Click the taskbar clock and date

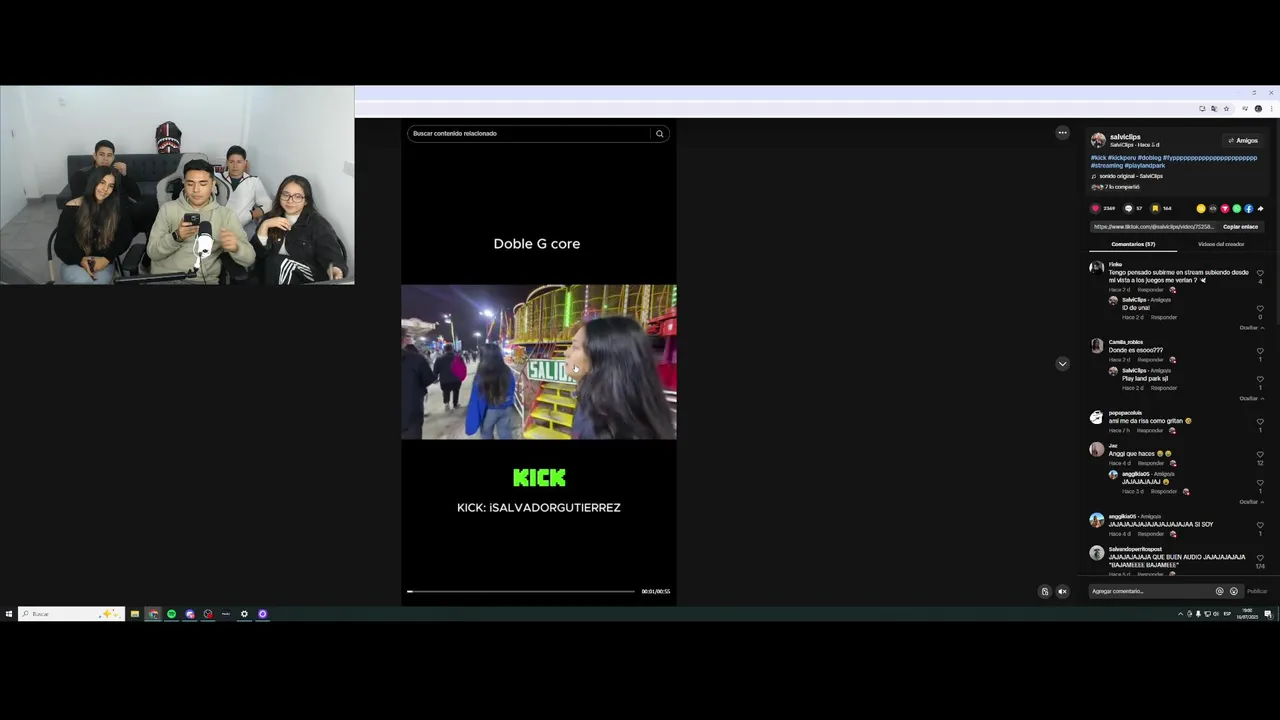tap(1247, 614)
